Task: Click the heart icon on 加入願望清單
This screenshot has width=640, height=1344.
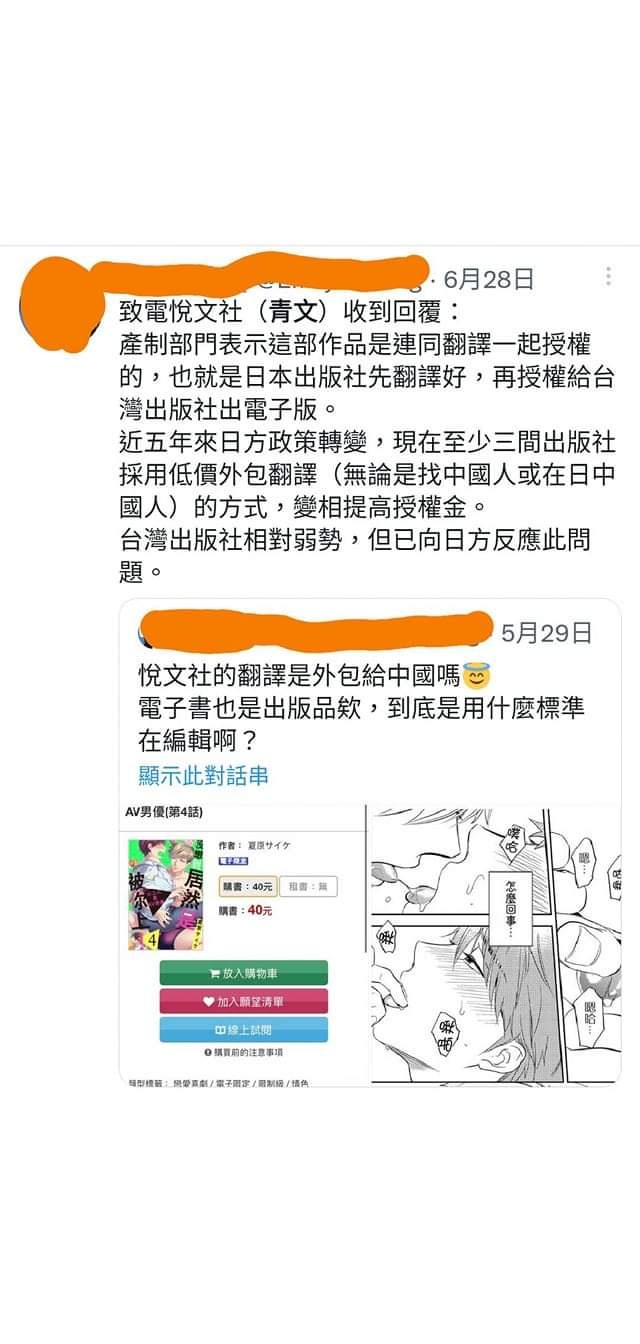Action: pyautogui.click(x=209, y=1001)
